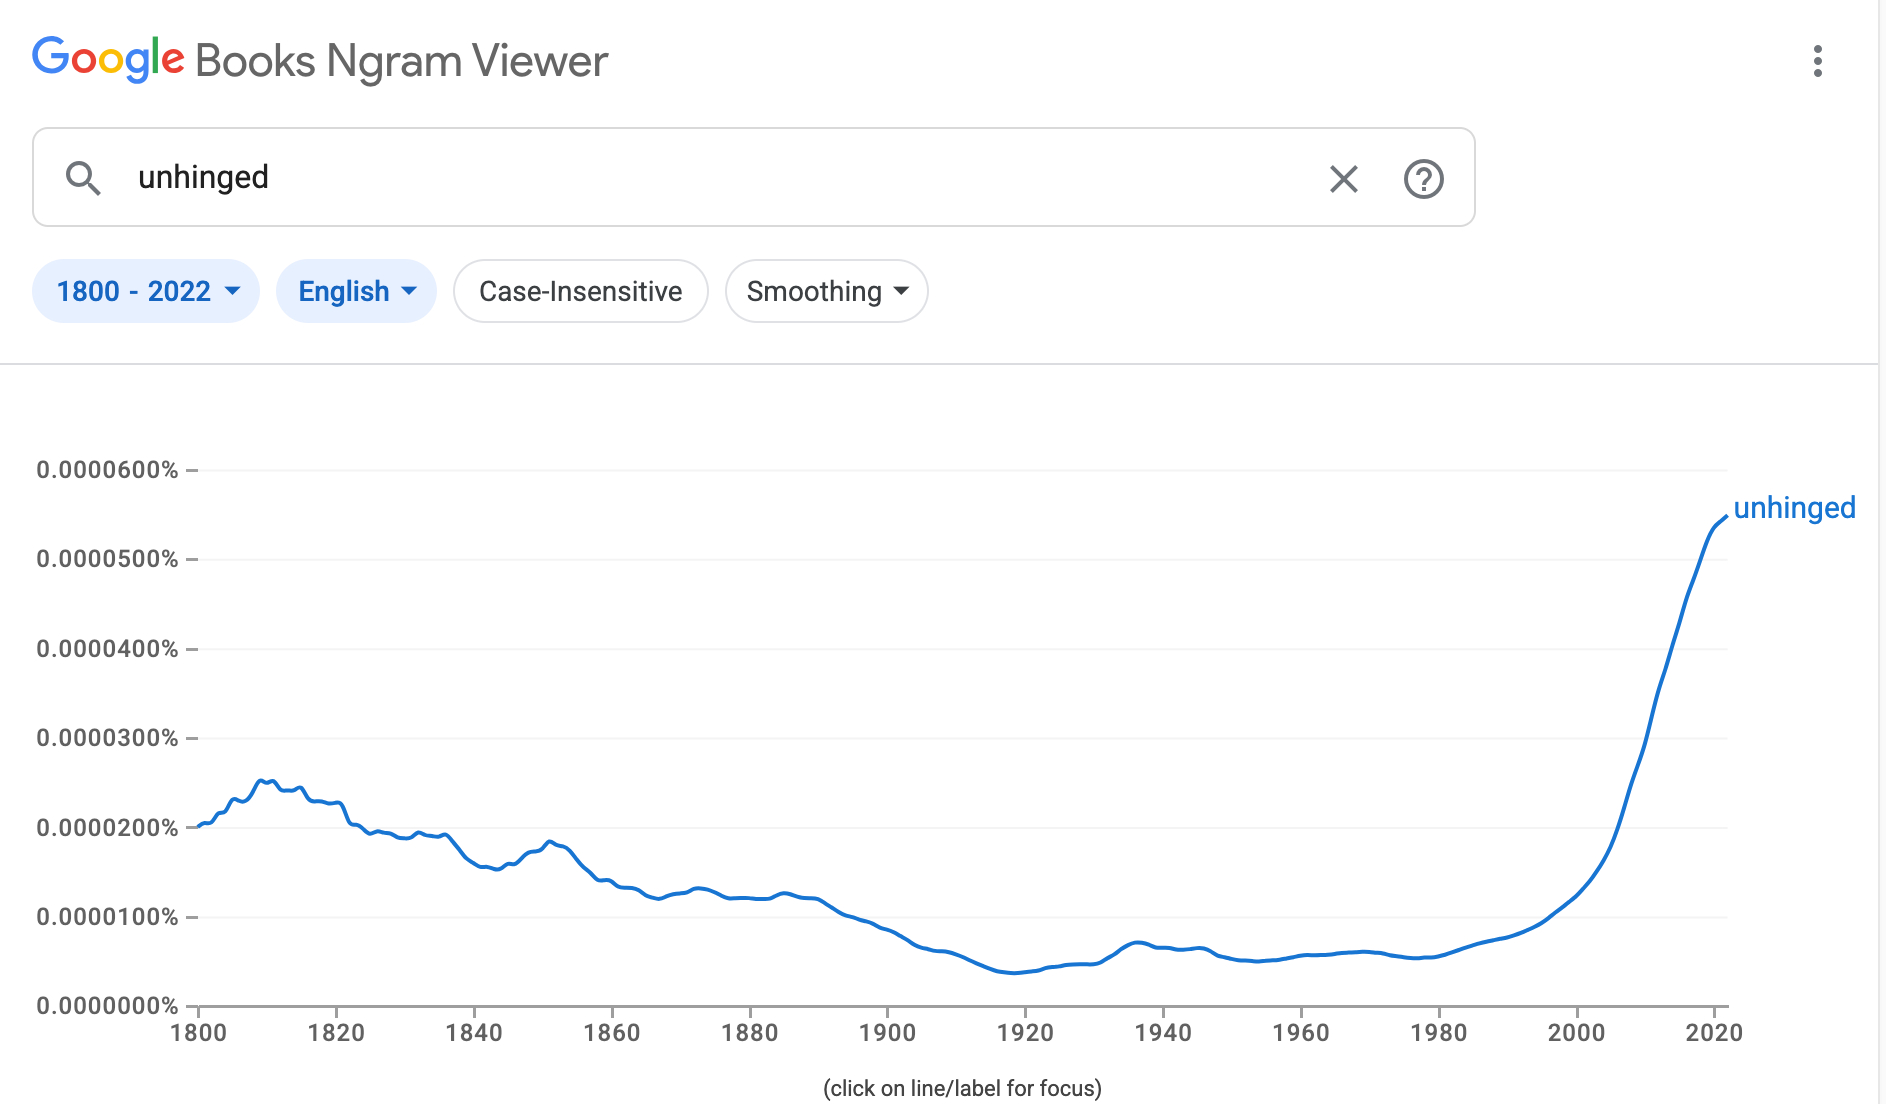The height and width of the screenshot is (1104, 1886).
Task: Toggle the Case-Insensitive option
Action: (x=580, y=291)
